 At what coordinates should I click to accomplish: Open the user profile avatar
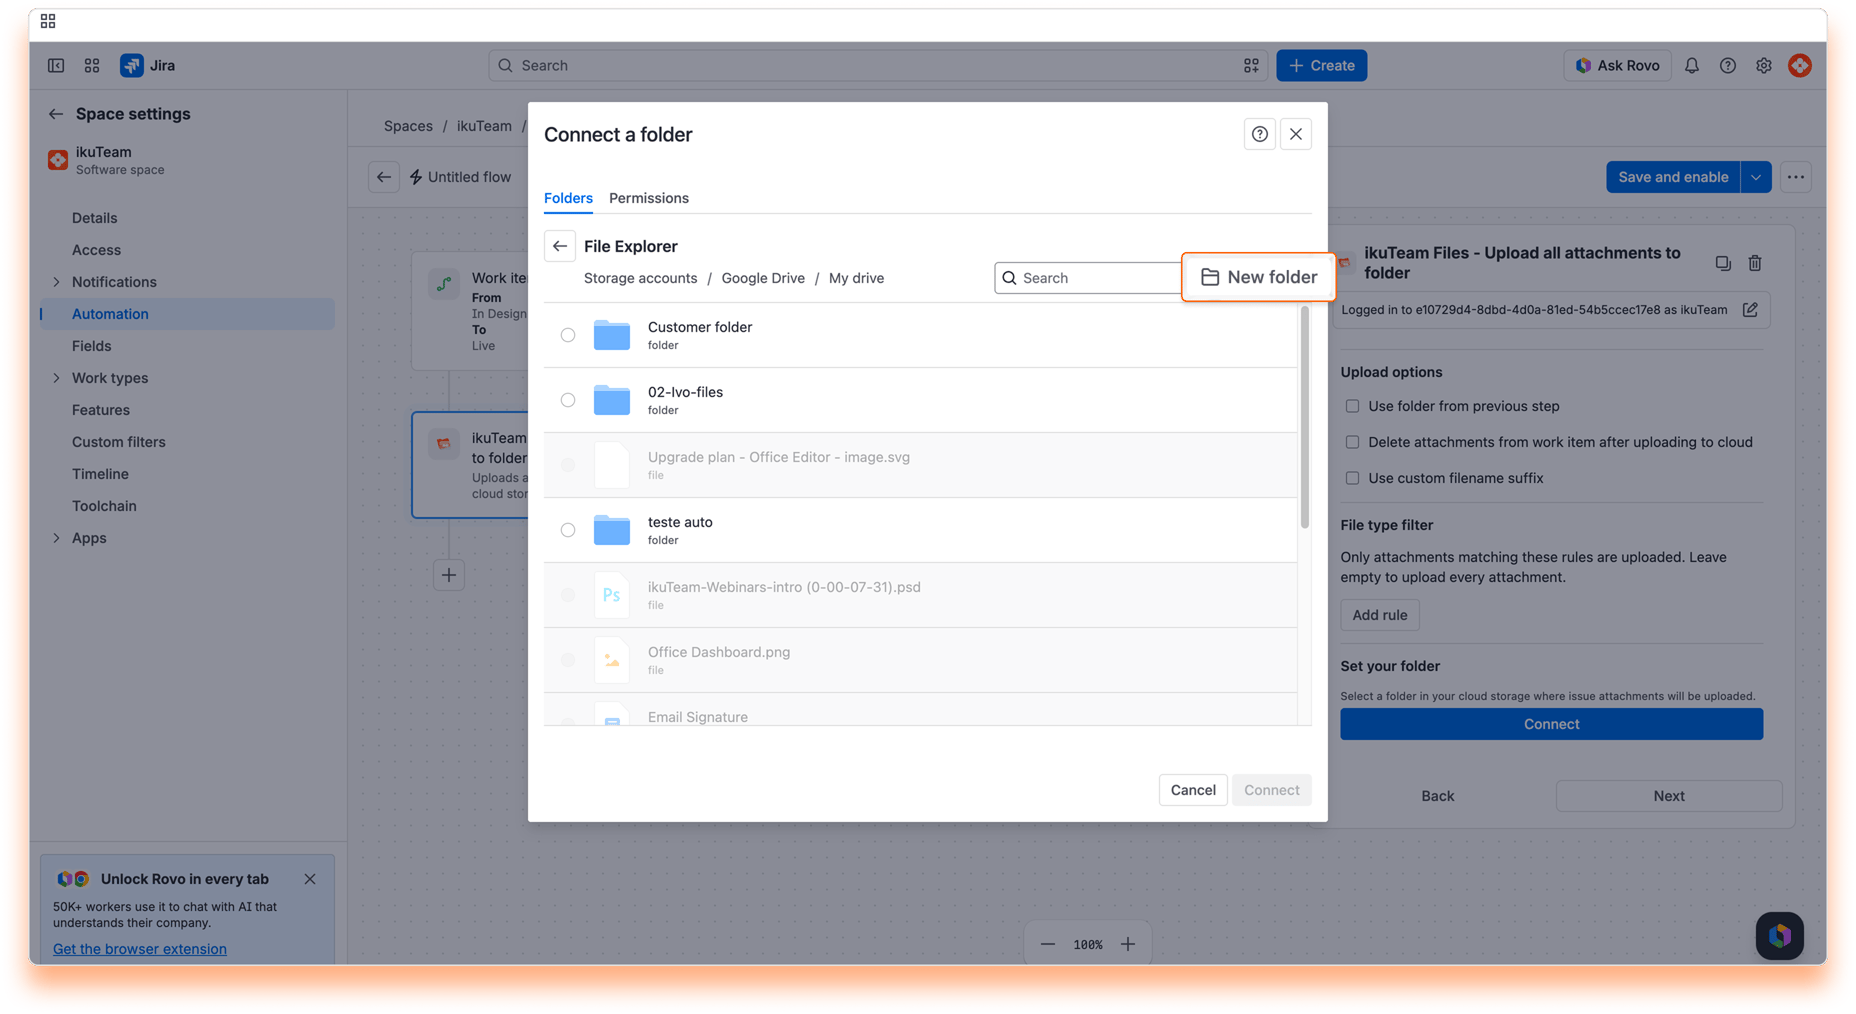pos(1800,66)
